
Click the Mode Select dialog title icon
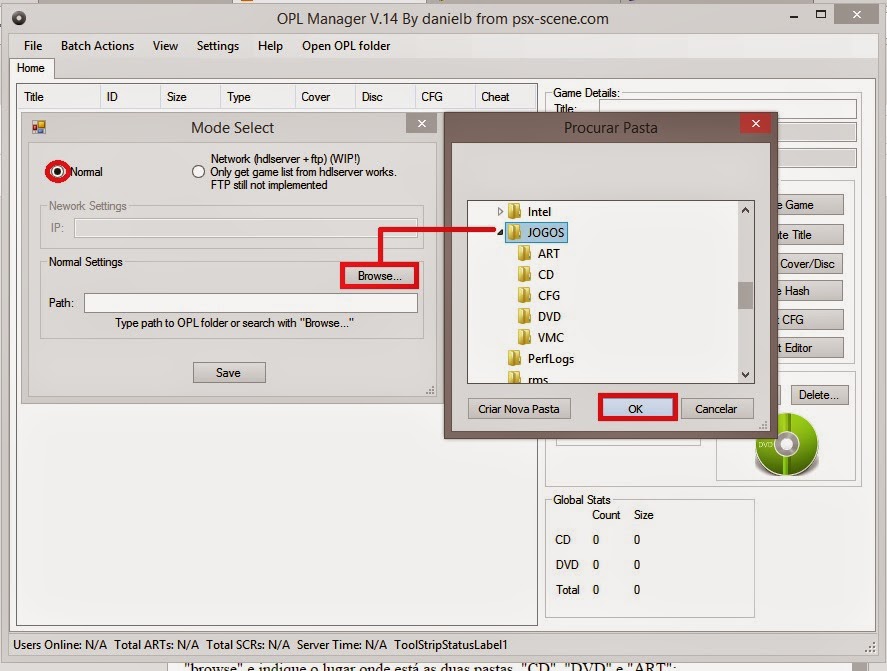click(40, 127)
